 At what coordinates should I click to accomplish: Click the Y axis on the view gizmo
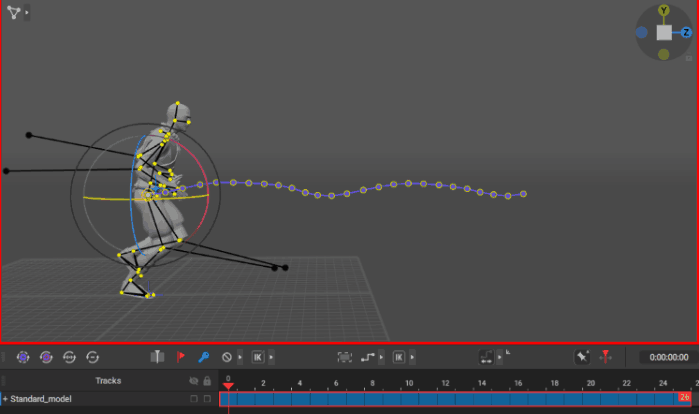tap(664, 10)
